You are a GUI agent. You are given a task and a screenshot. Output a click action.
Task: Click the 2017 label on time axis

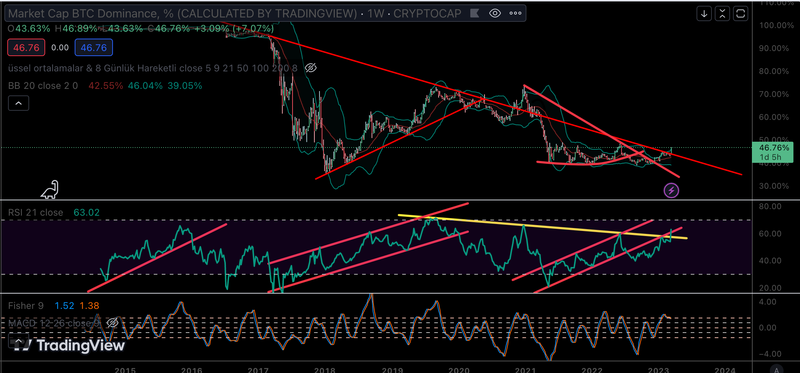(259, 369)
